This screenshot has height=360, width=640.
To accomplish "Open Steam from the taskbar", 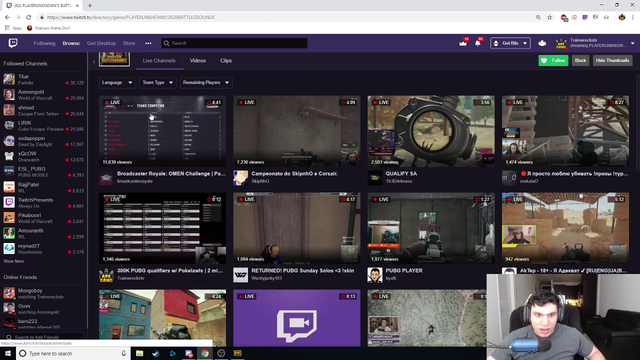I will (x=156, y=353).
